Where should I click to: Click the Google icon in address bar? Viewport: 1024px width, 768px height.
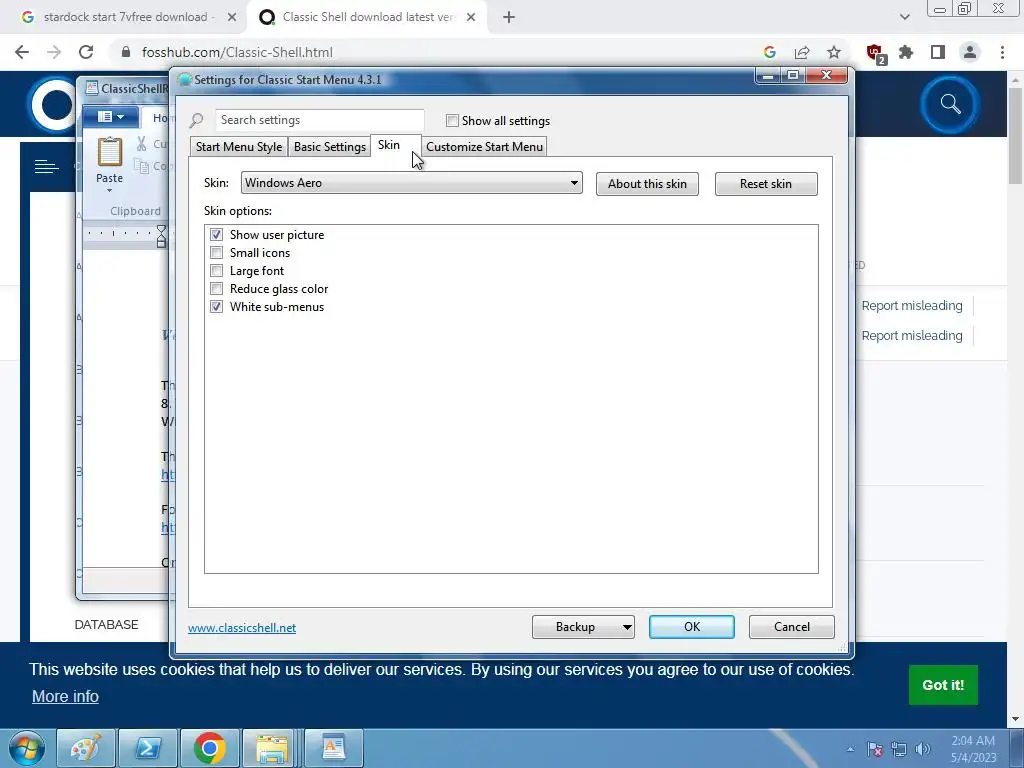tap(770, 52)
